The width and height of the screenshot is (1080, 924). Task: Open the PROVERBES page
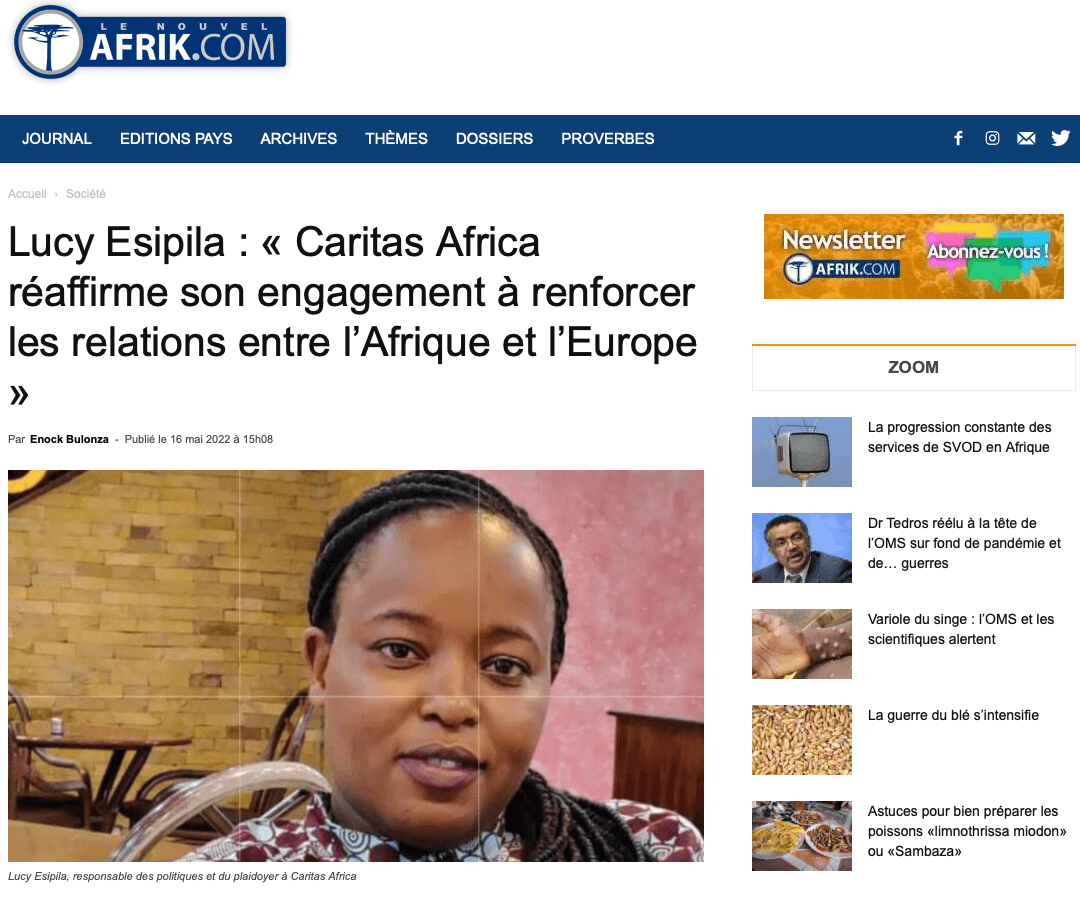tap(608, 138)
